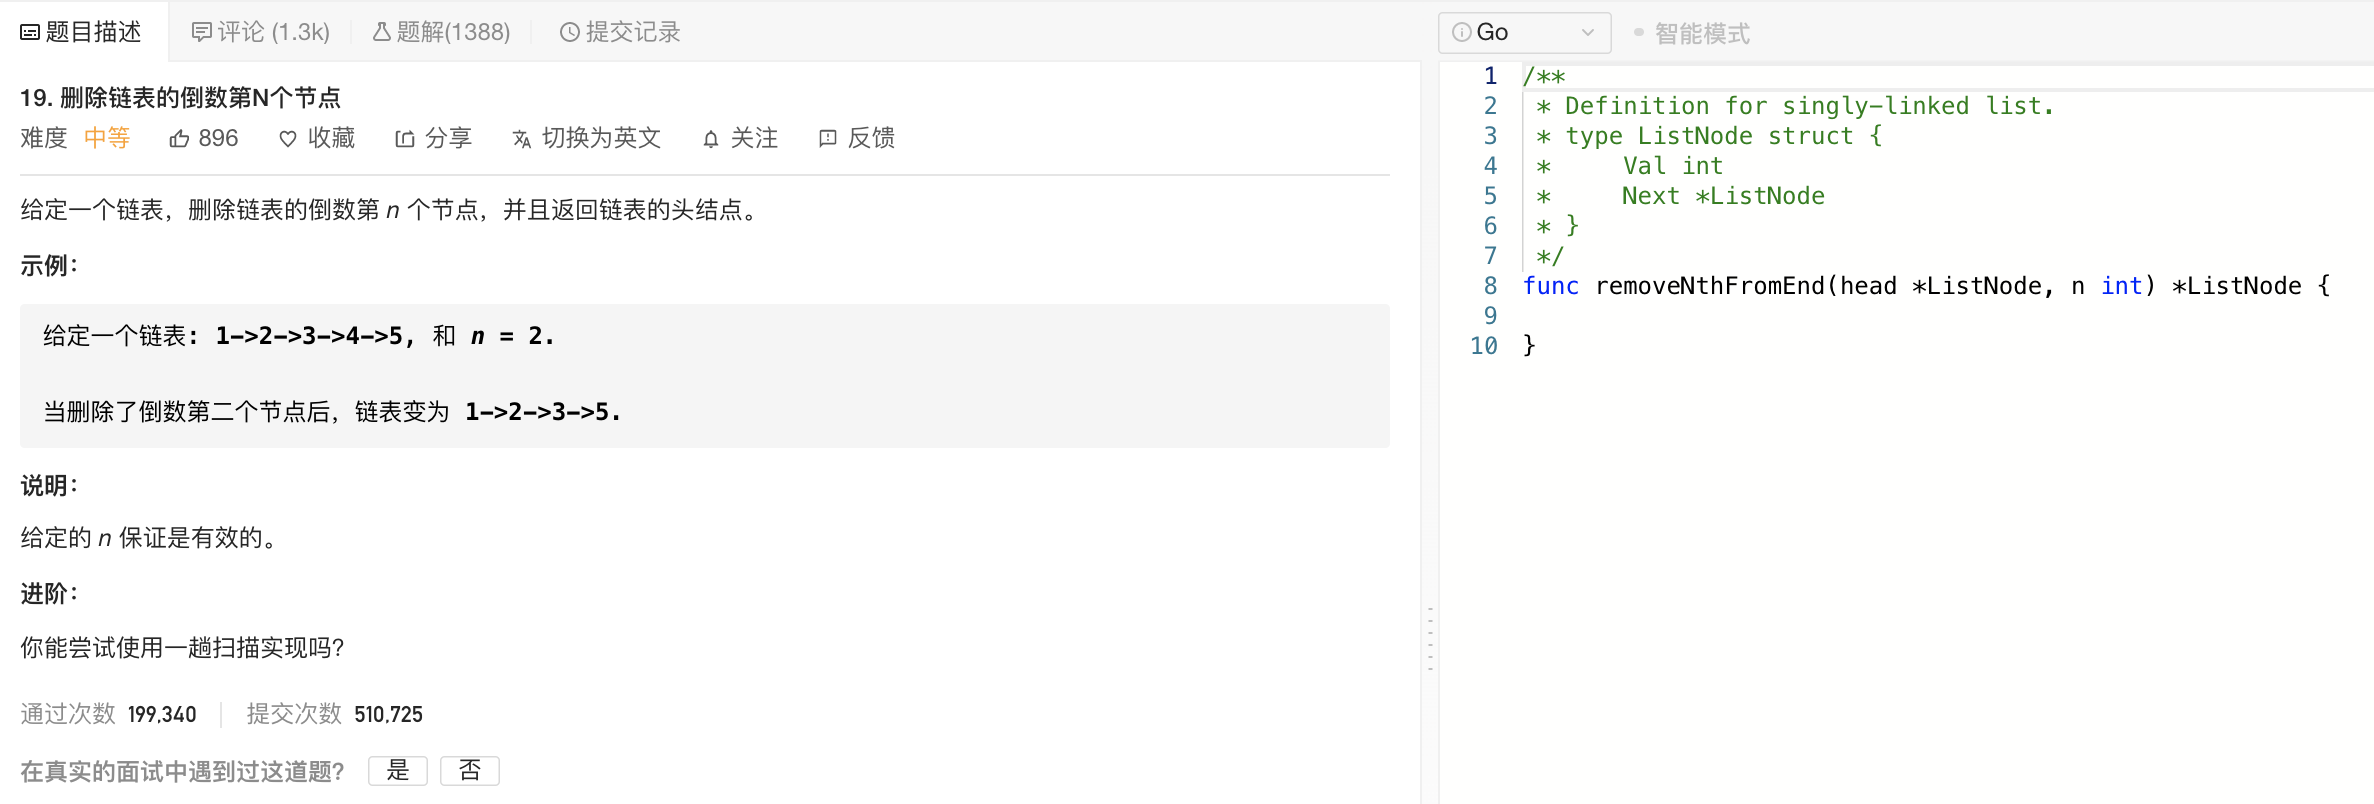This screenshot has height=804, width=2374.
Task: Click the language selector chevron arrow
Action: pos(1587,32)
